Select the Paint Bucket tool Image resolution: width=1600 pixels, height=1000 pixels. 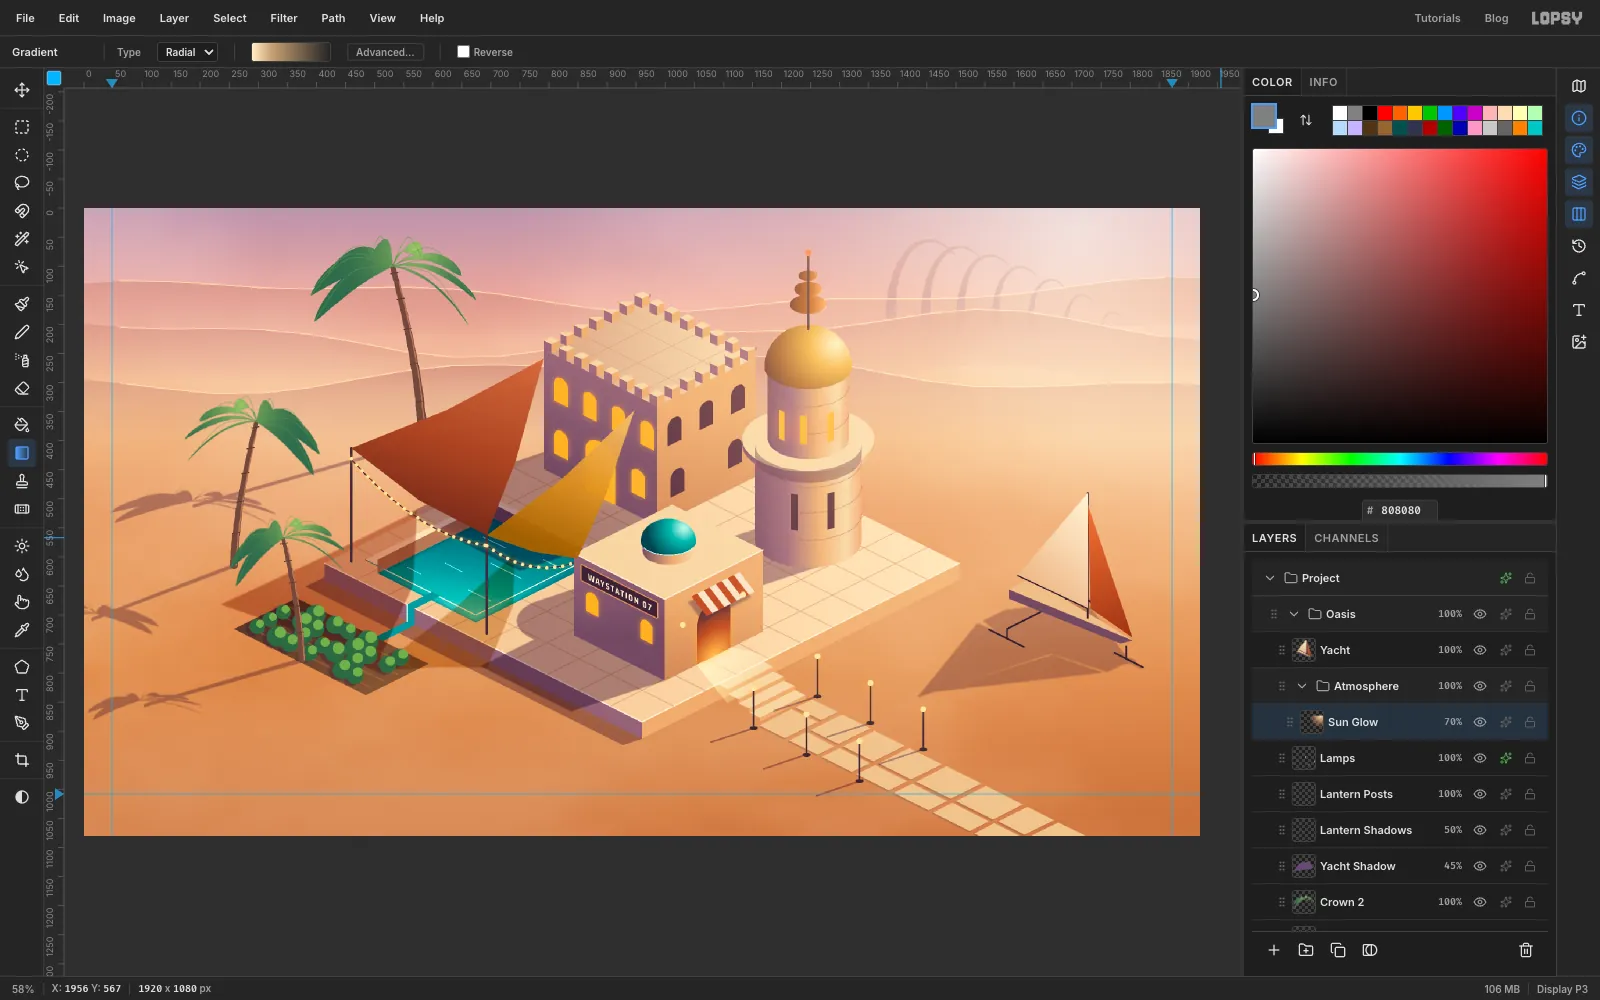coord(22,425)
